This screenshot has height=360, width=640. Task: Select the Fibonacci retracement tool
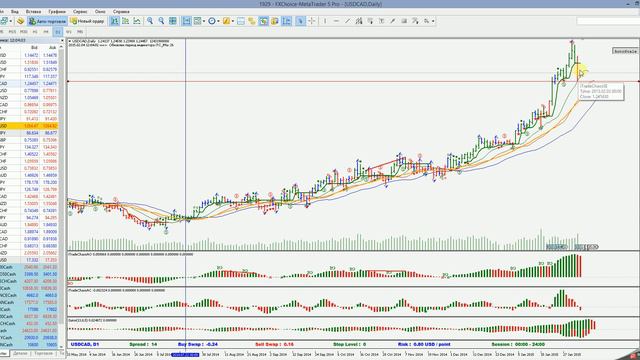pyautogui.click(x=370, y=21)
